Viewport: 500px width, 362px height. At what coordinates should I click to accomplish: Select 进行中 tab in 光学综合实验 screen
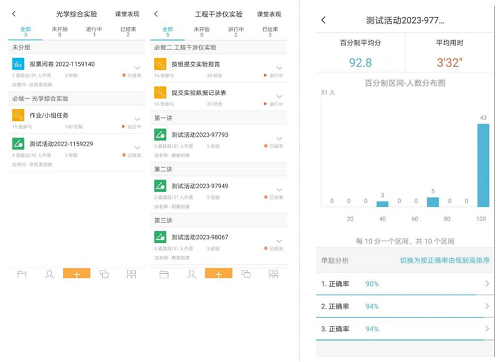[x=94, y=32]
